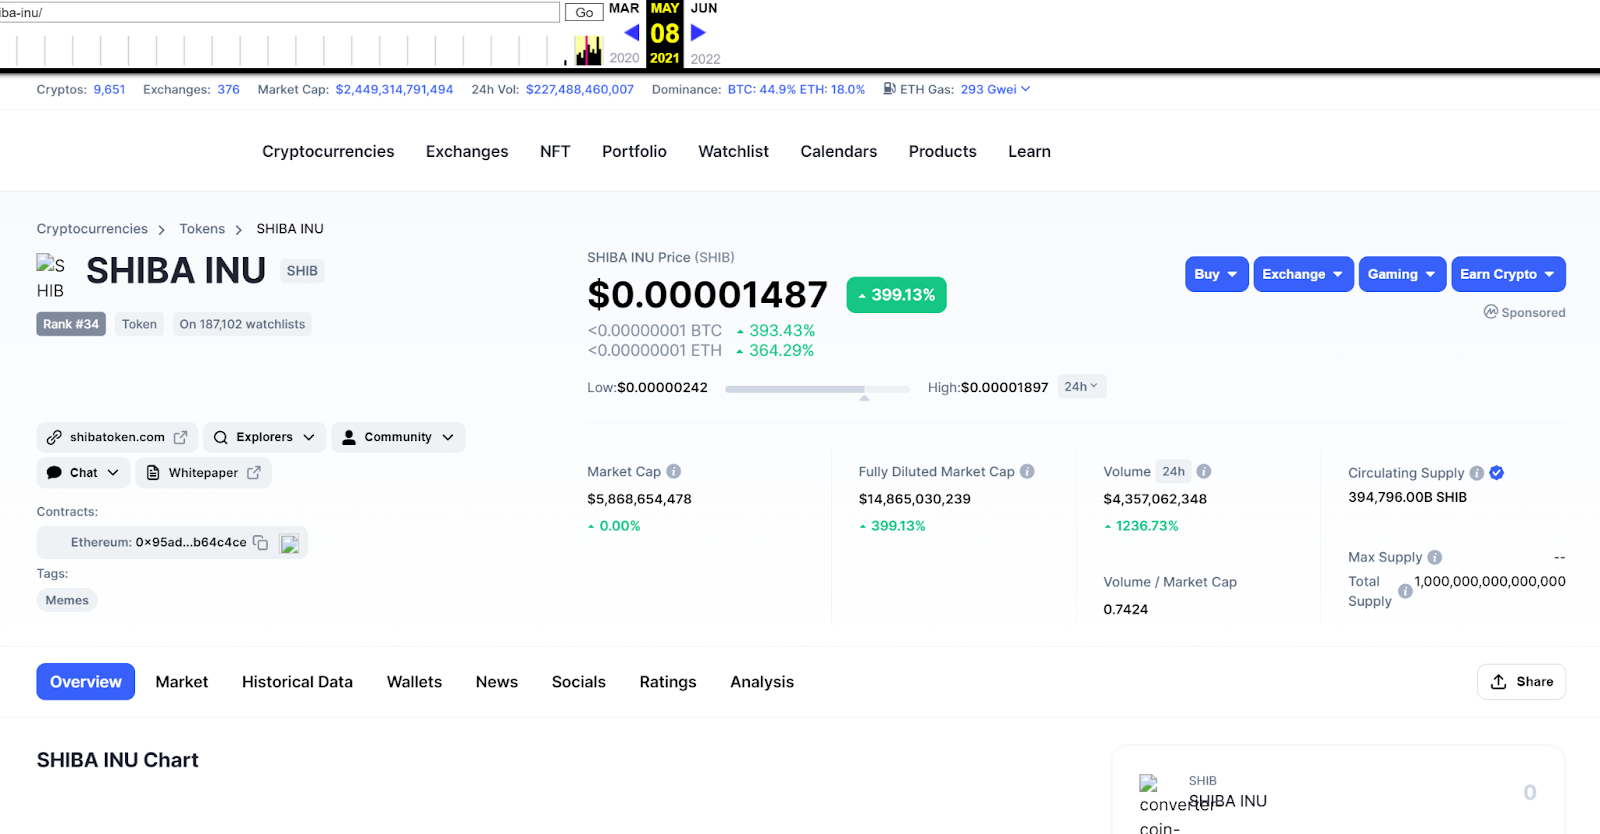Open the Learn menu
1600x834 pixels.
click(x=1029, y=151)
